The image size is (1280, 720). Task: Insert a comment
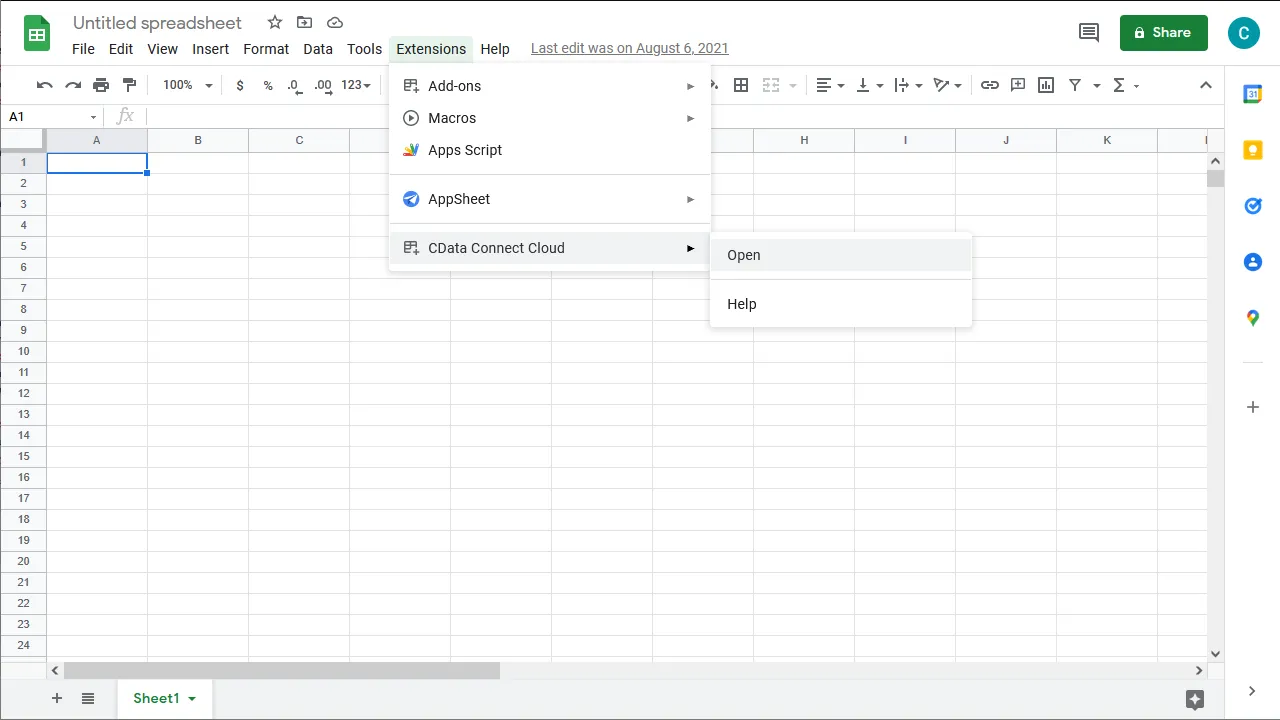pos(1018,85)
